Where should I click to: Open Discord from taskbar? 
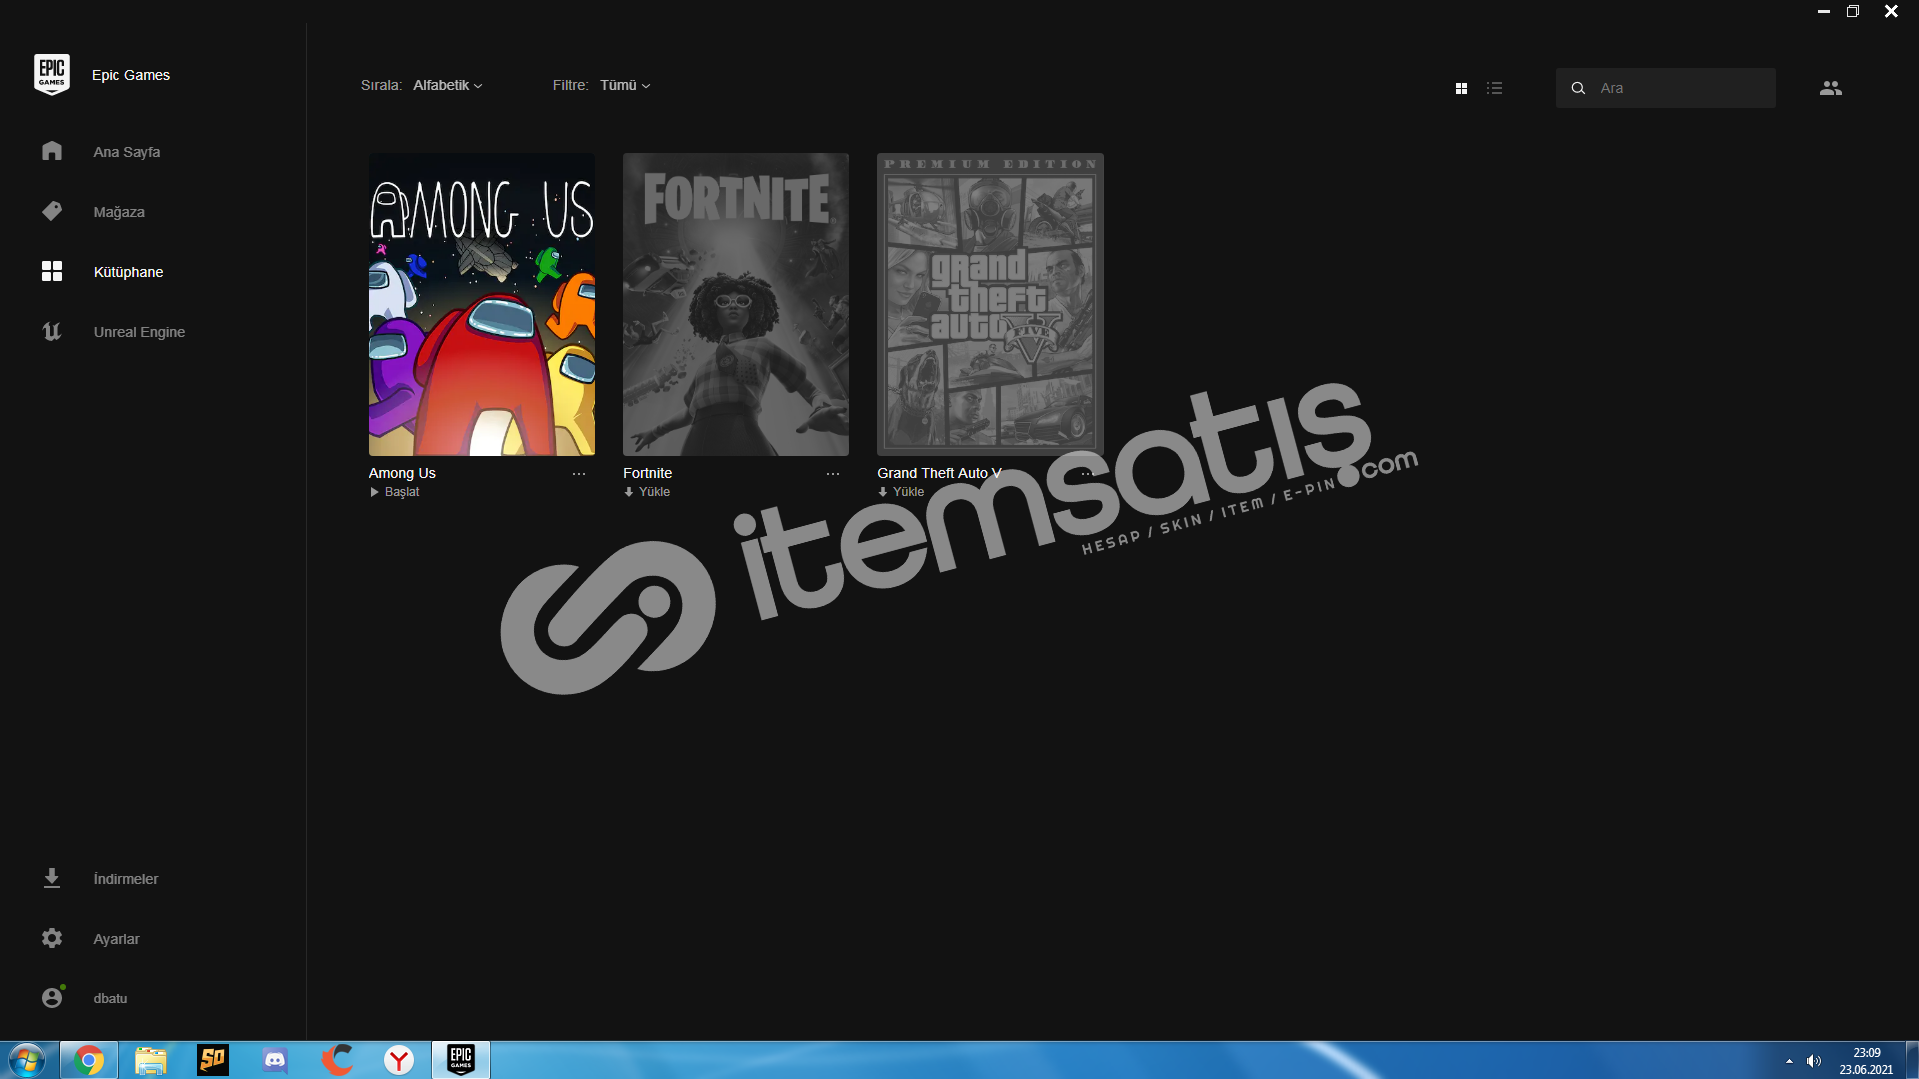coord(275,1060)
